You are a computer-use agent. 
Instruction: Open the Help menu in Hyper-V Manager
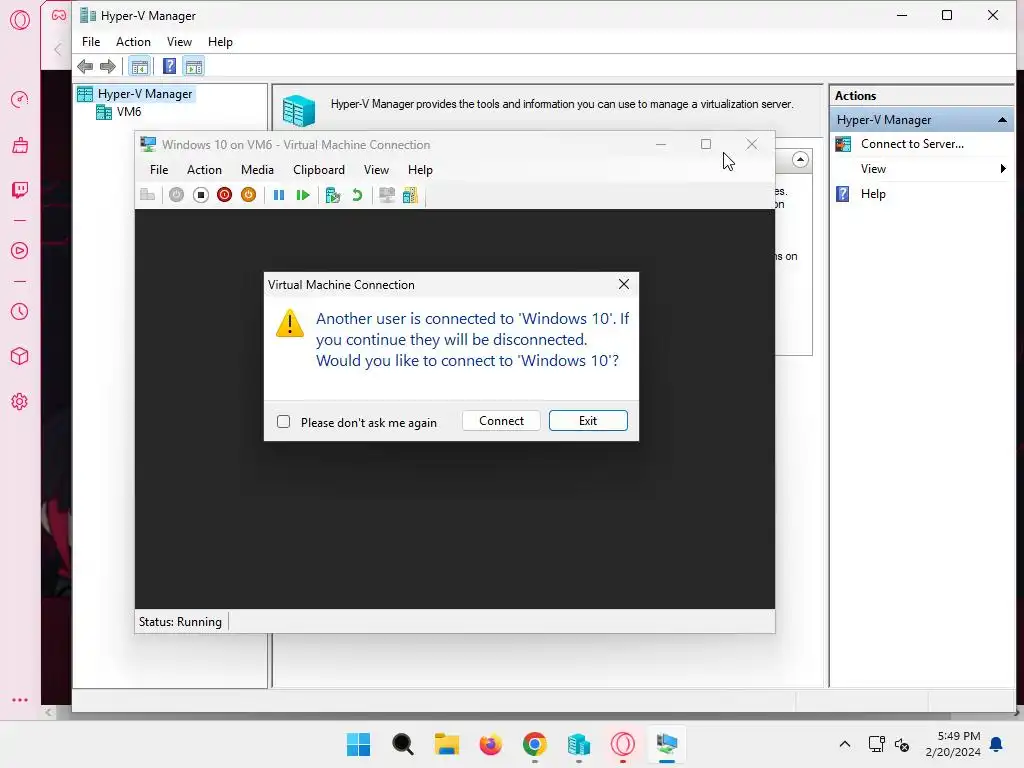click(x=220, y=42)
